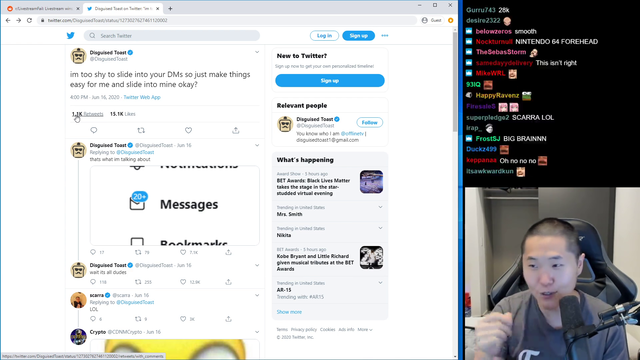Open the 1.1K Retweets link
The image size is (640, 360).
[x=87, y=114]
